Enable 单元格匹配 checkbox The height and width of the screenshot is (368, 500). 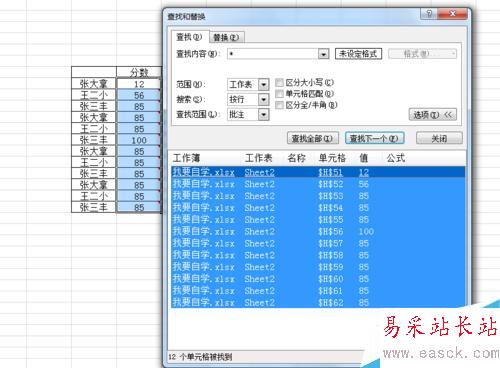(x=280, y=94)
